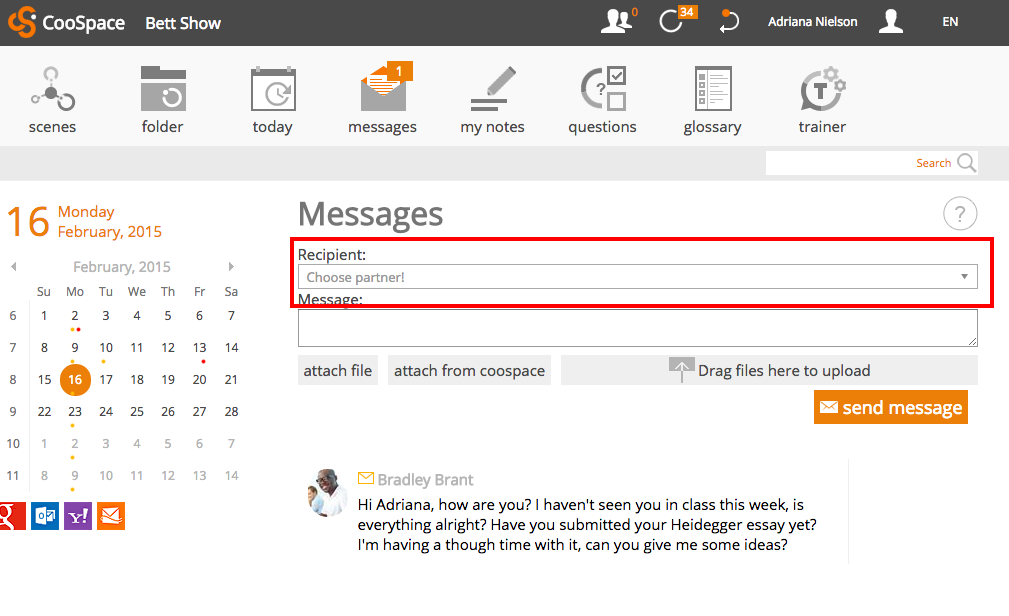This screenshot has width=1009, height=616.
Task: Open my notes pencil icon
Action: point(493,89)
